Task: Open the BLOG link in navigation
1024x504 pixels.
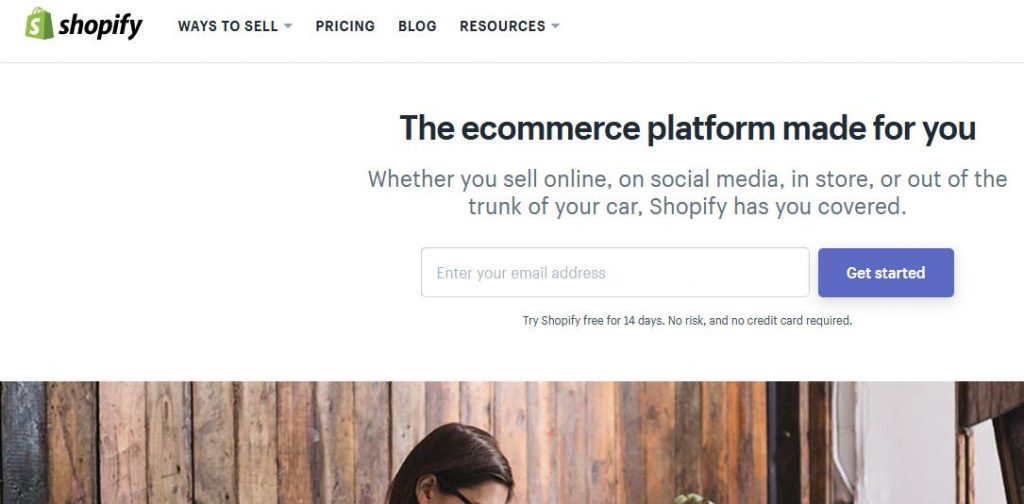Action: pyautogui.click(x=417, y=26)
